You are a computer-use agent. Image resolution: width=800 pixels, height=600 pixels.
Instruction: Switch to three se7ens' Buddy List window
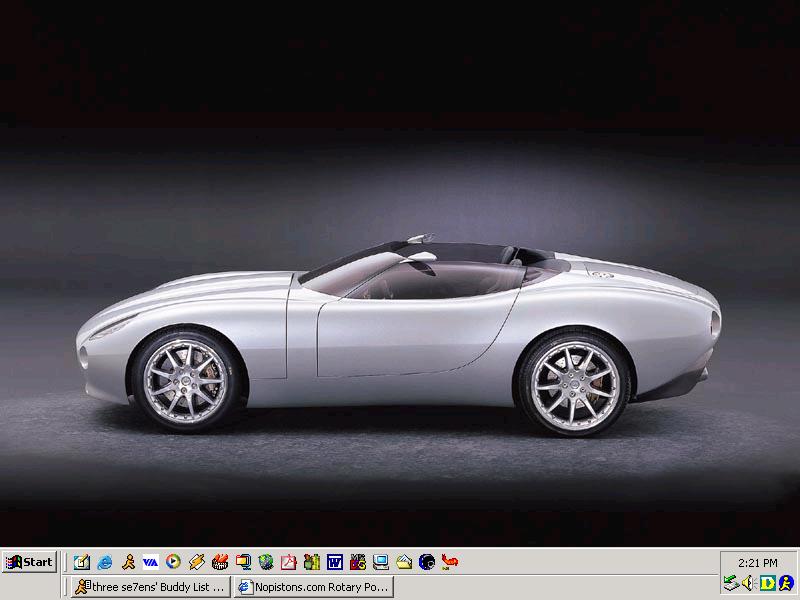[149, 587]
